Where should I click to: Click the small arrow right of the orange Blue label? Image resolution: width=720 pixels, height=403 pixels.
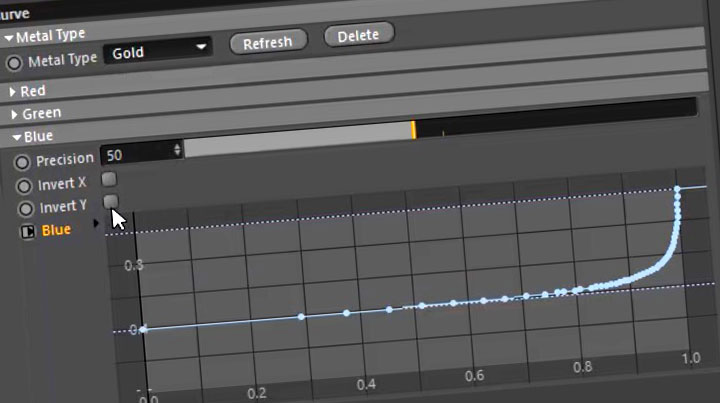pos(97,224)
